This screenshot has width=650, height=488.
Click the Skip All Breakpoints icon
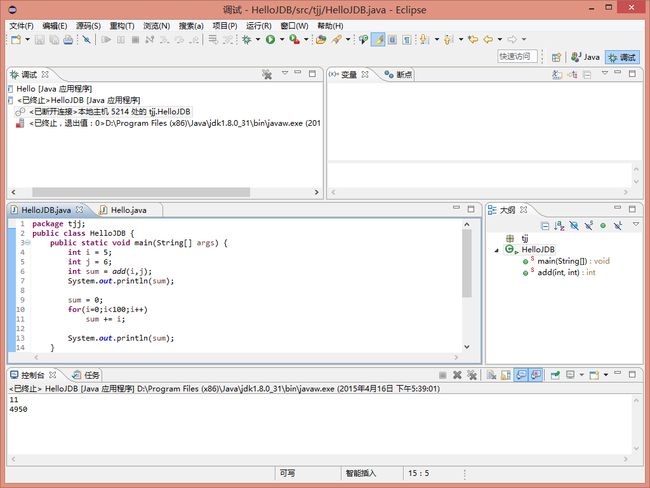87,39
